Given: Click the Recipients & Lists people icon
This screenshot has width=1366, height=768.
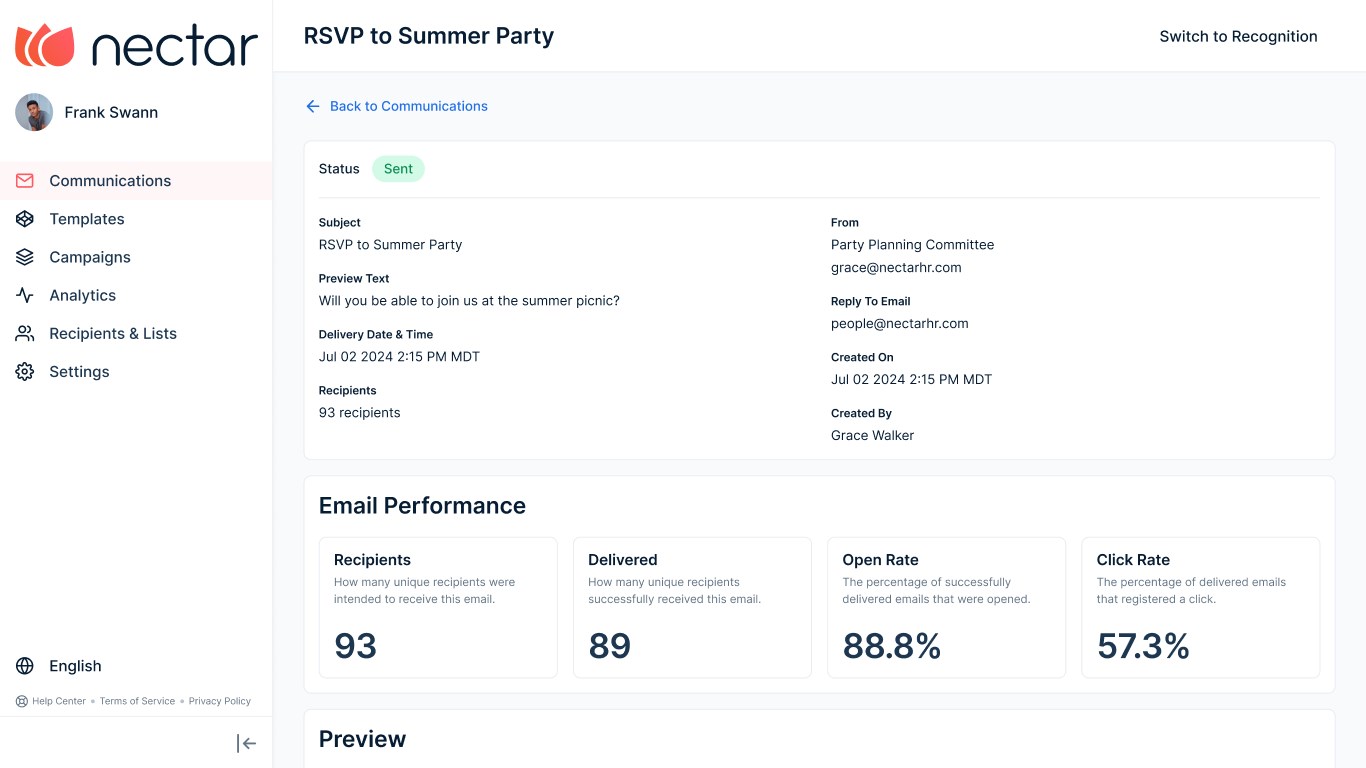Looking at the screenshot, I should [x=25, y=333].
